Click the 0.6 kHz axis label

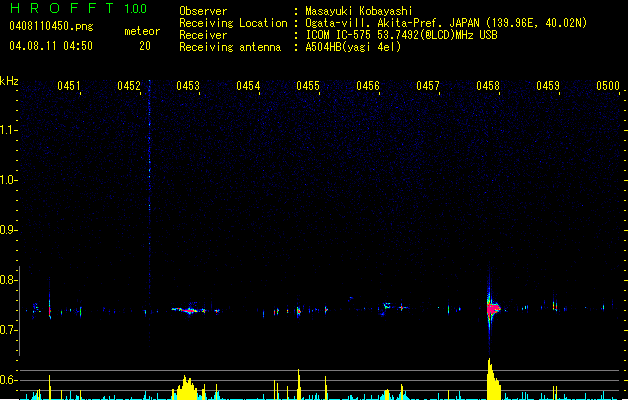tap(8, 380)
